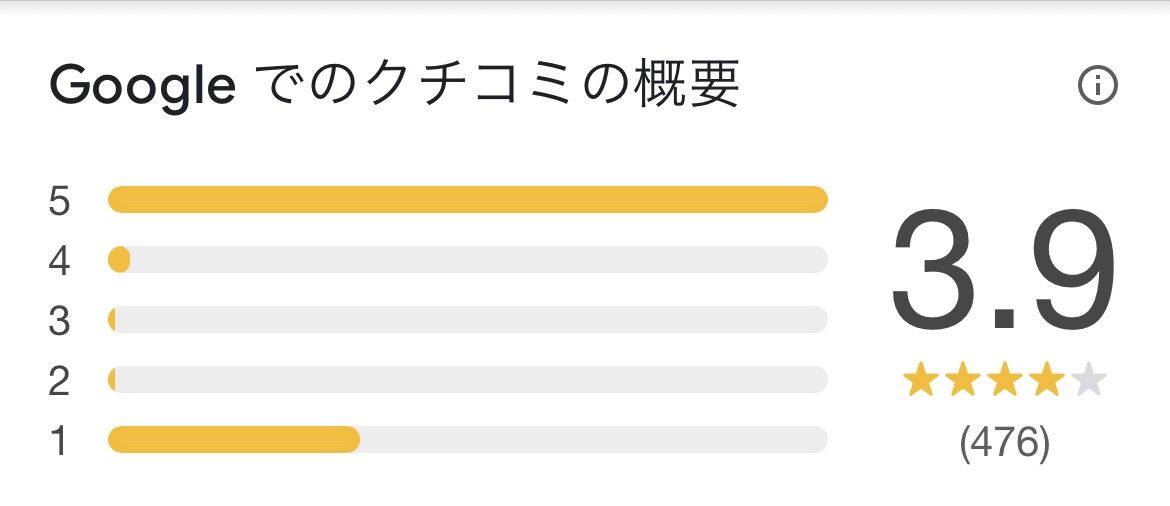Open the (476) review count
Image resolution: width=1170 pixels, height=506 pixels.
(1004, 442)
